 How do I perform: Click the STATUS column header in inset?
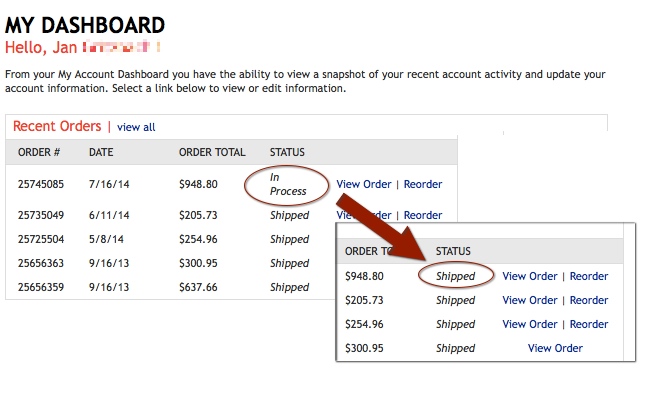[453, 251]
